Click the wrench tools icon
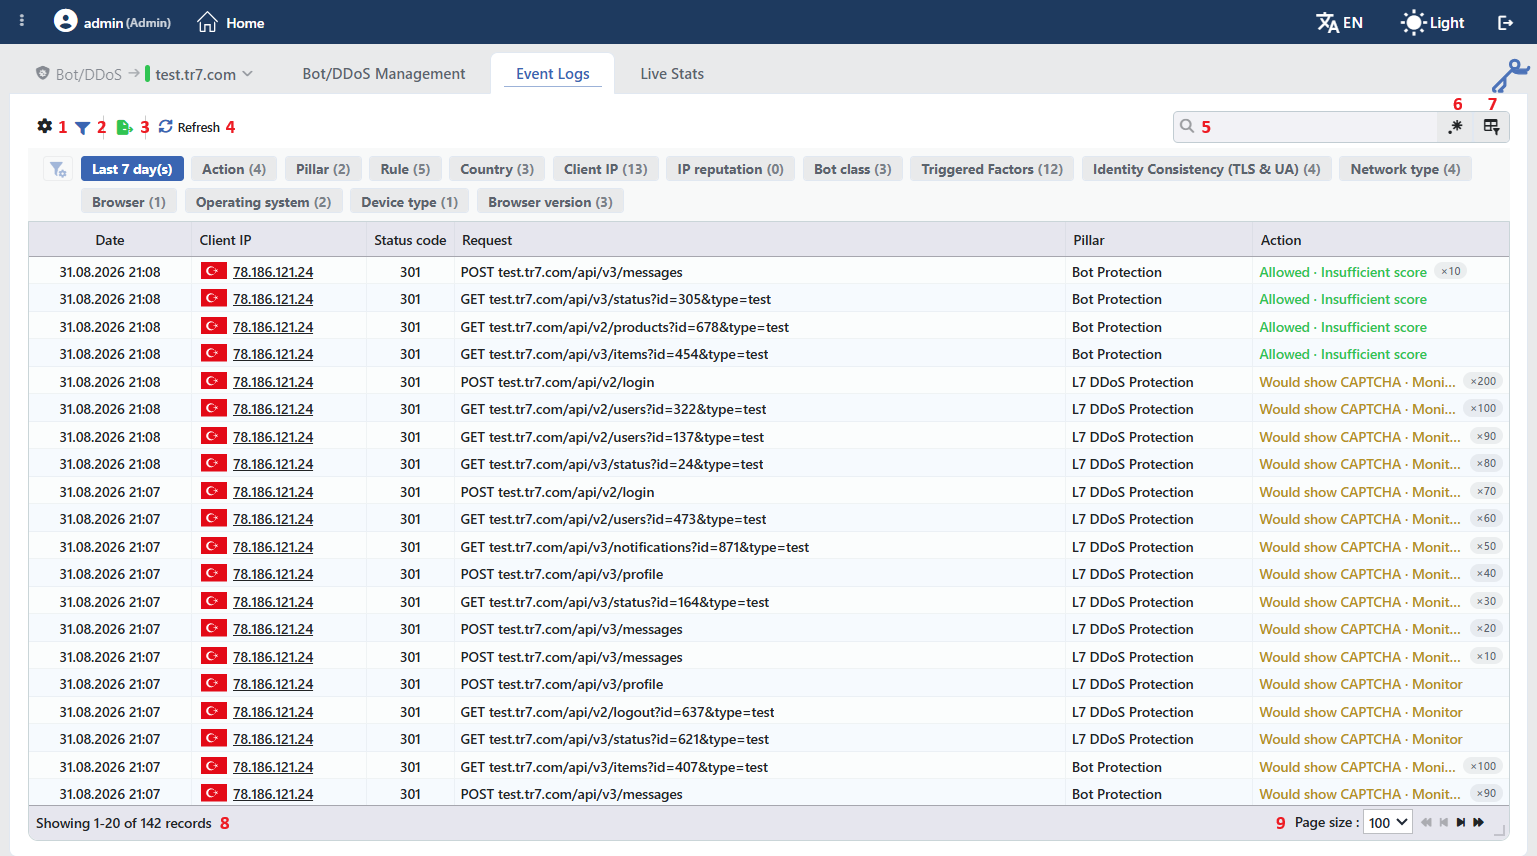Screen dimensions: 1537x856 pos(1510,75)
